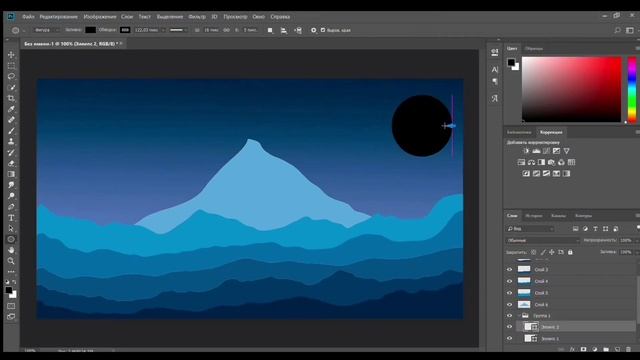This screenshot has height=360, width=640.
Task: Hide layer Слой 5
Action: [x=509, y=293]
